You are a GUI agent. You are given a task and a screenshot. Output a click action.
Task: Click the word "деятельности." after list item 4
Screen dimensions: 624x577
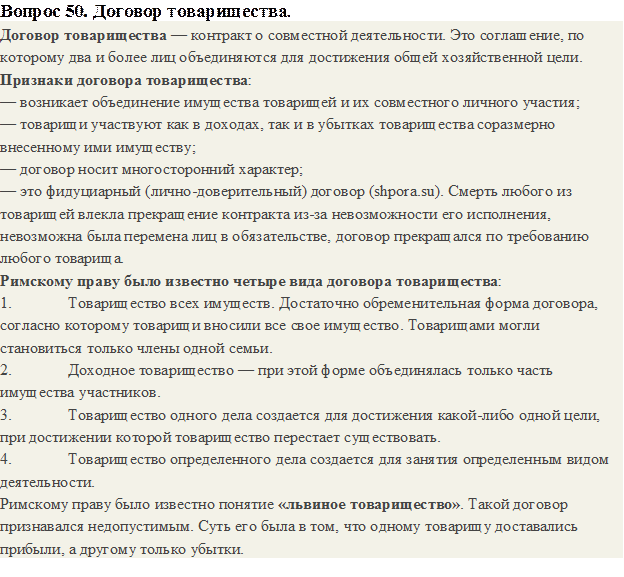pos(47,483)
